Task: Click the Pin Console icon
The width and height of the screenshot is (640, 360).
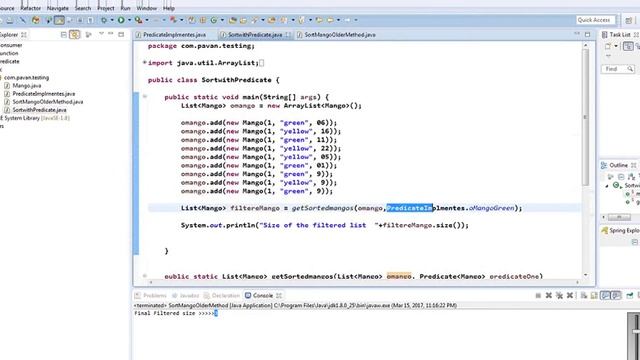Action: tap(630, 295)
